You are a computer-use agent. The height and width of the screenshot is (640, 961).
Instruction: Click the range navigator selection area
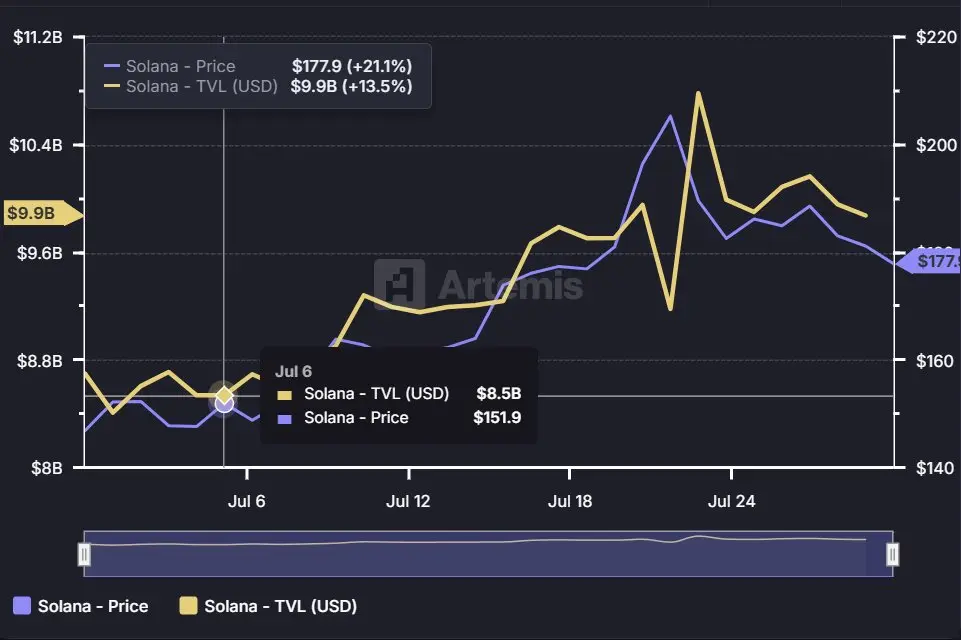[488, 554]
